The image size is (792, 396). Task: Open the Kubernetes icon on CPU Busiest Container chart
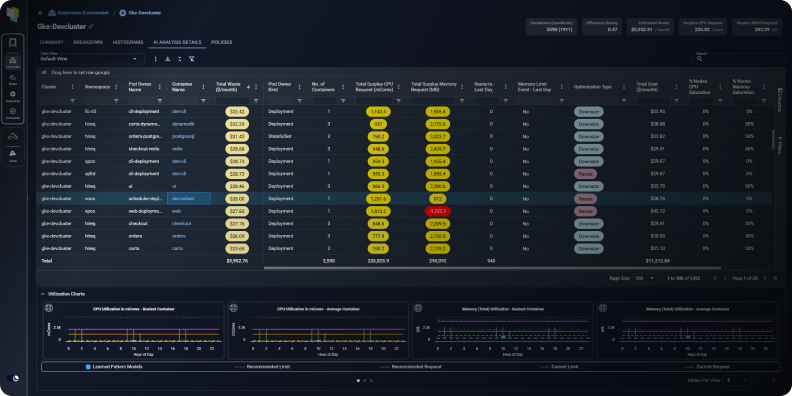click(x=49, y=308)
